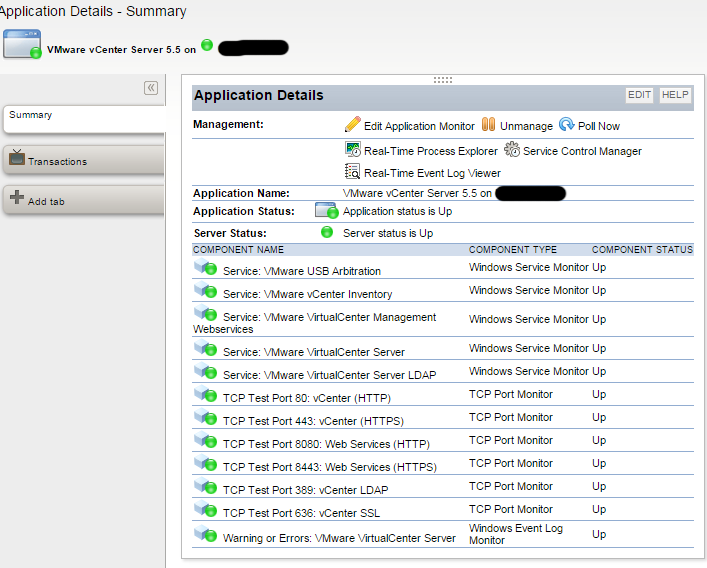Image resolution: width=707 pixels, height=568 pixels.
Task: Click status icon for VMware USB Arbitration
Action: 205,267
